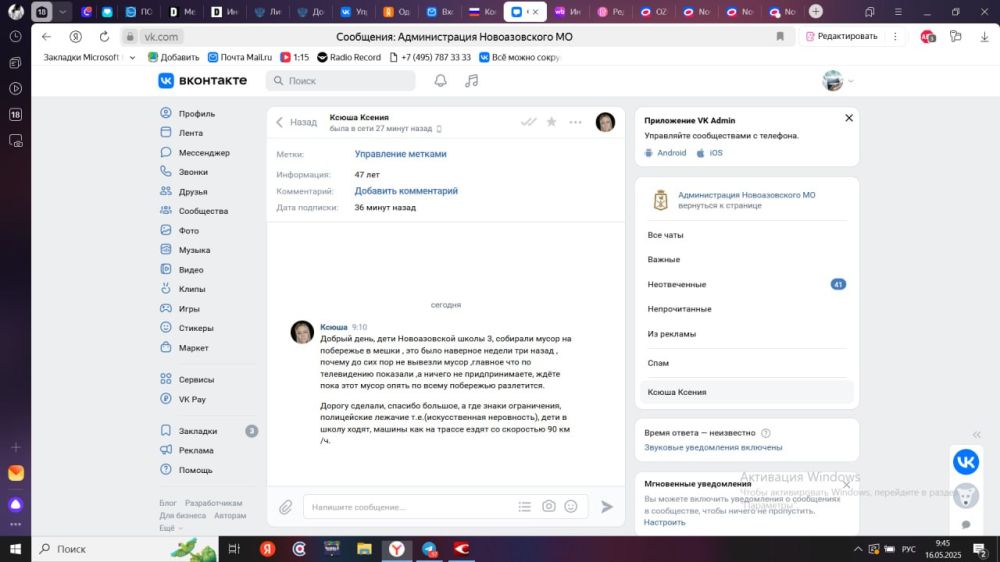Click 'Управление метками' link
Viewport: 1000px width, 562px height.
[x=400, y=154]
